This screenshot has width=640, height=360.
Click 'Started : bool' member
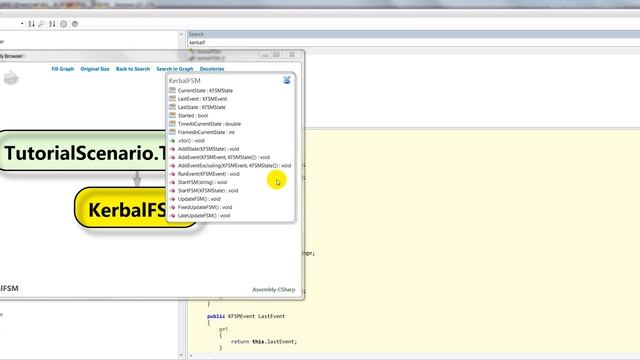193,116
